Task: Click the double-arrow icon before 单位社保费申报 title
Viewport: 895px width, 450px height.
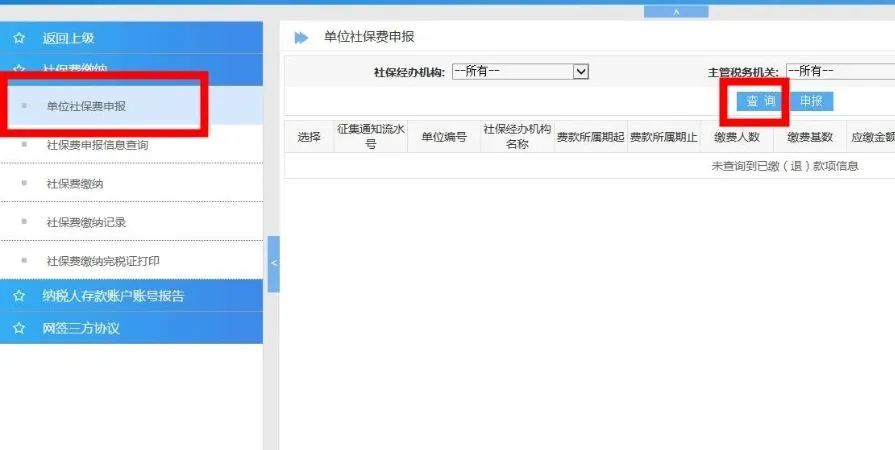Action: click(x=301, y=38)
